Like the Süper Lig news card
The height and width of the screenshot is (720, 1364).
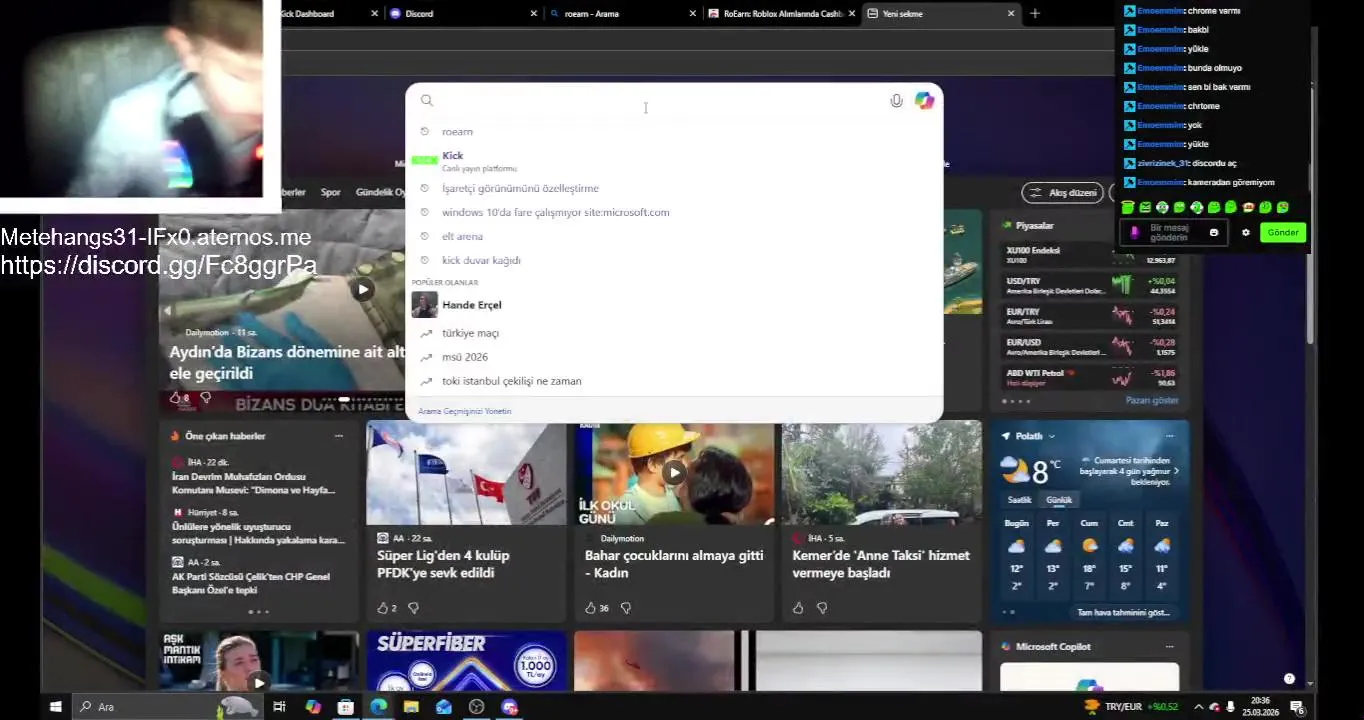382,608
